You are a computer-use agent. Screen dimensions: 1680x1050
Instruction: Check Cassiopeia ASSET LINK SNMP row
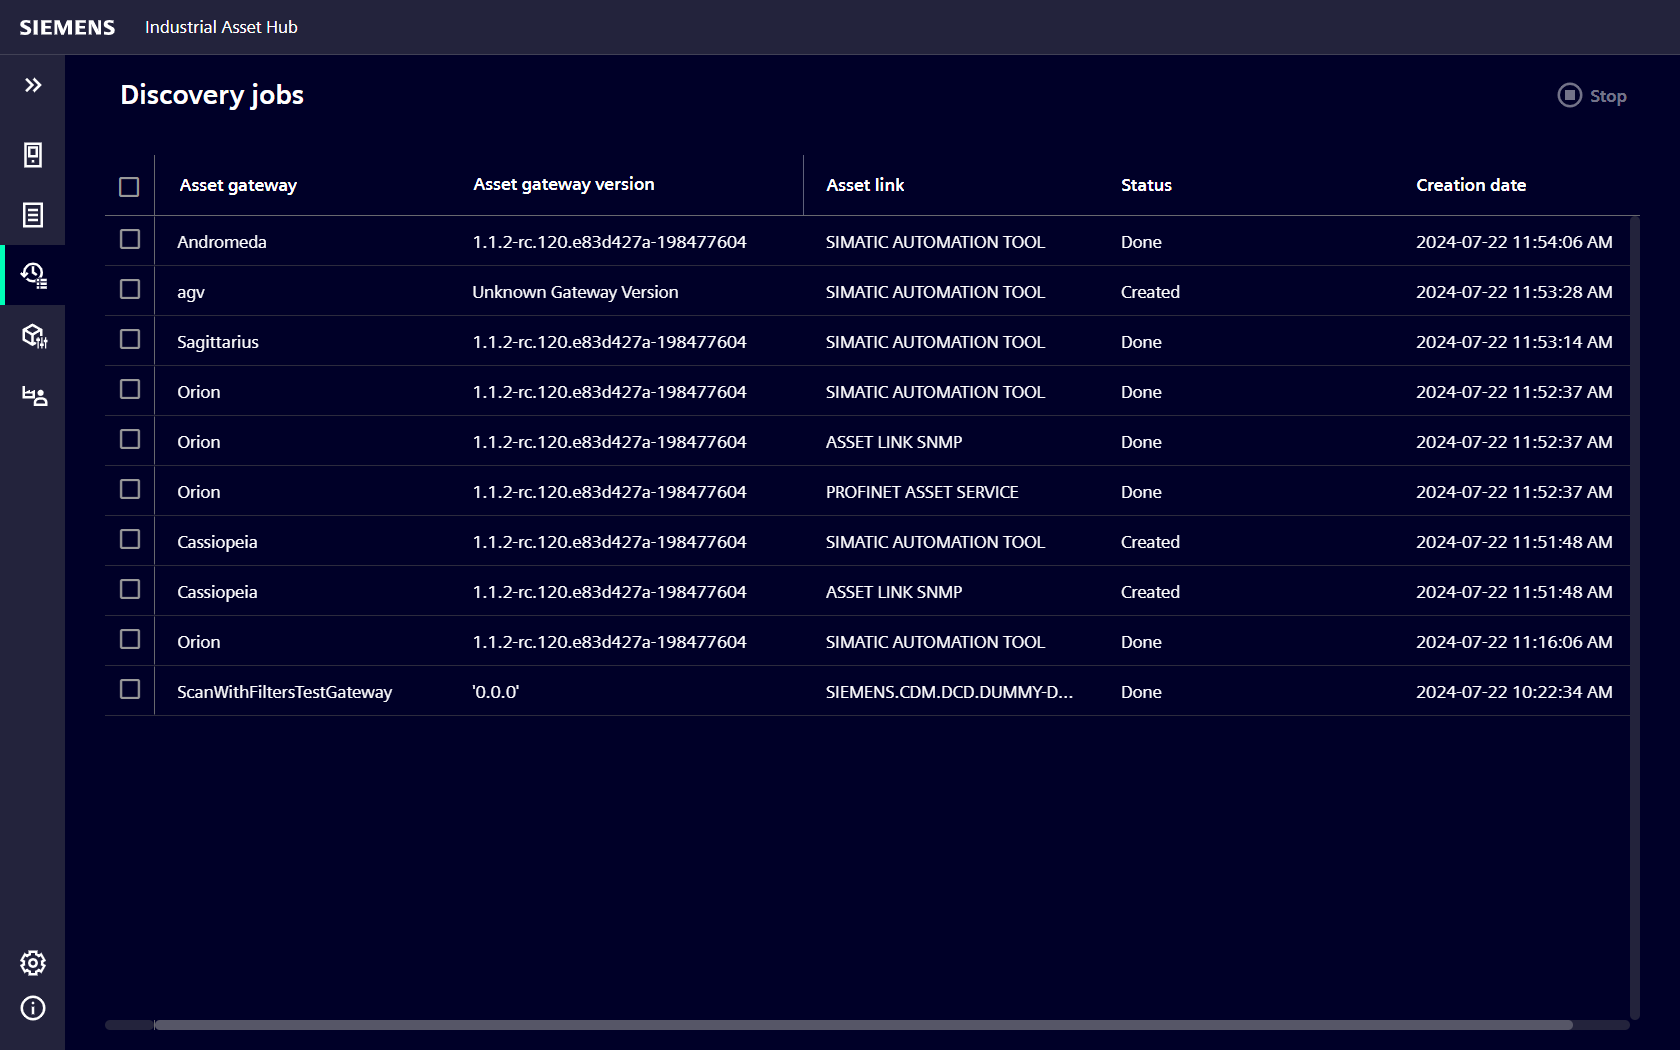coord(130,589)
